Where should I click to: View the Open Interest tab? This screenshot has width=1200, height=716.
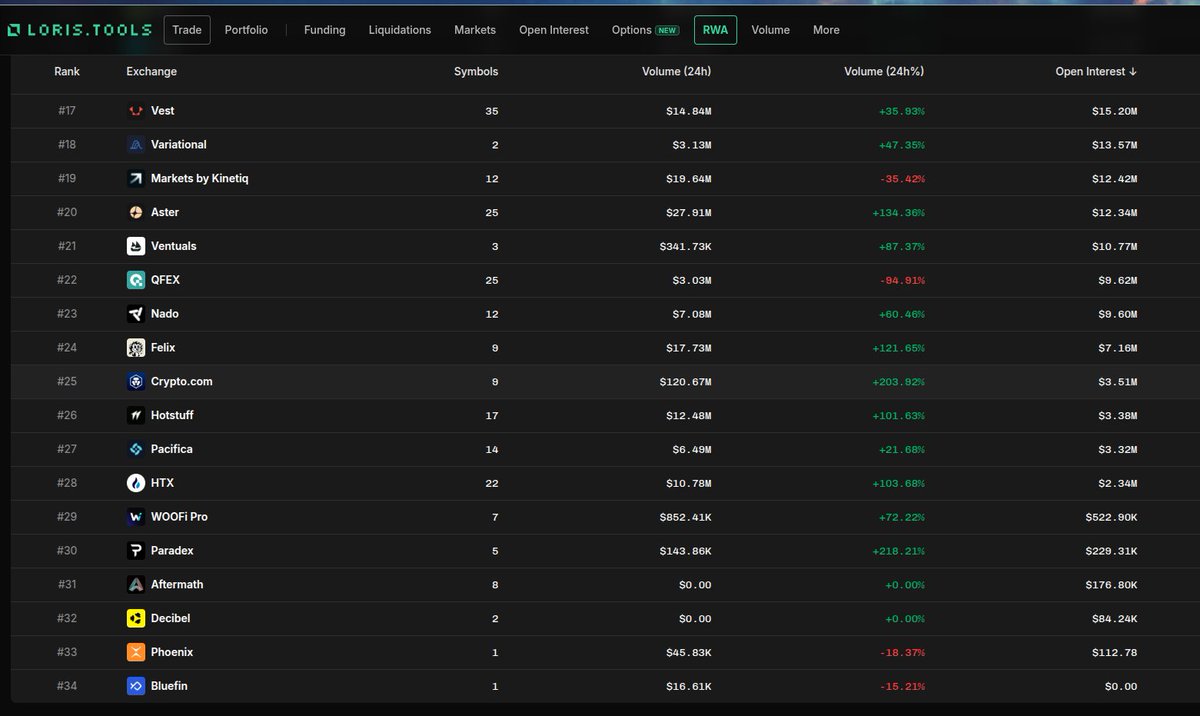coord(554,30)
